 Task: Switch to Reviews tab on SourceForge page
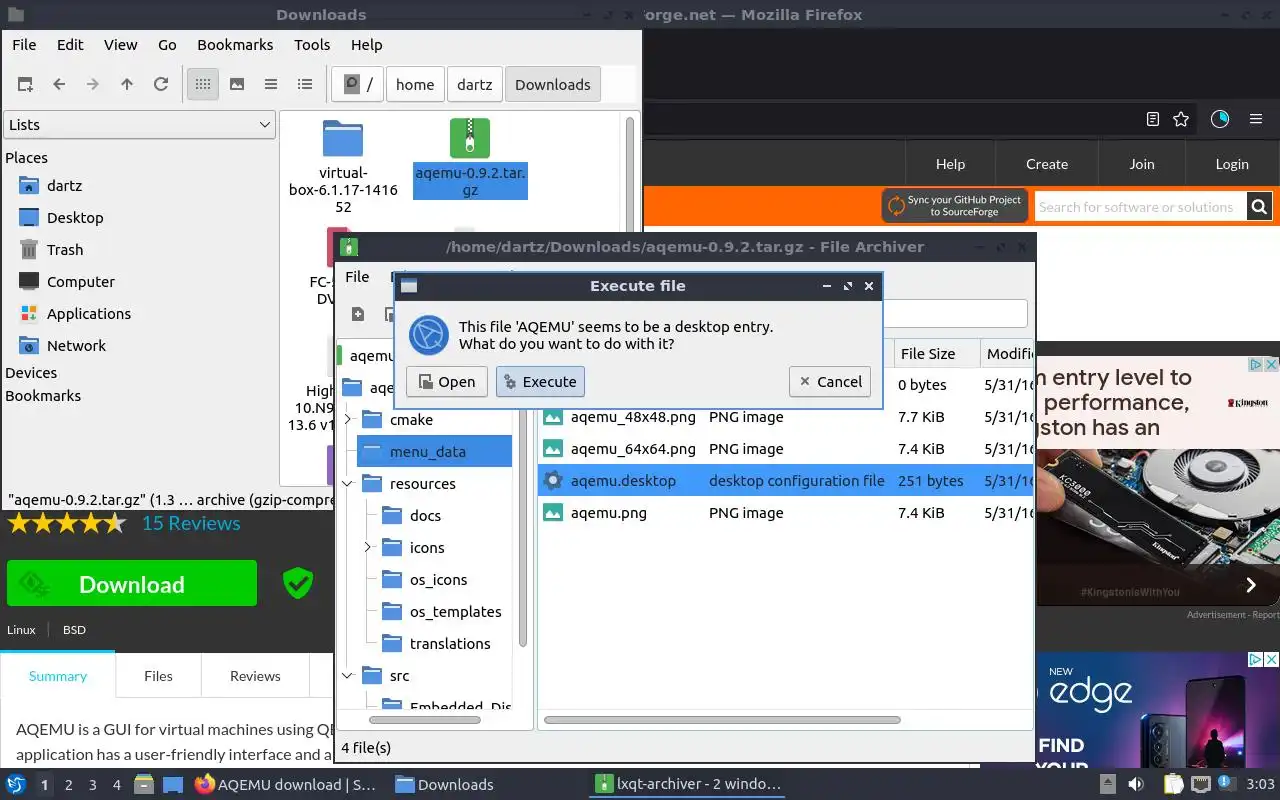pyautogui.click(x=255, y=676)
